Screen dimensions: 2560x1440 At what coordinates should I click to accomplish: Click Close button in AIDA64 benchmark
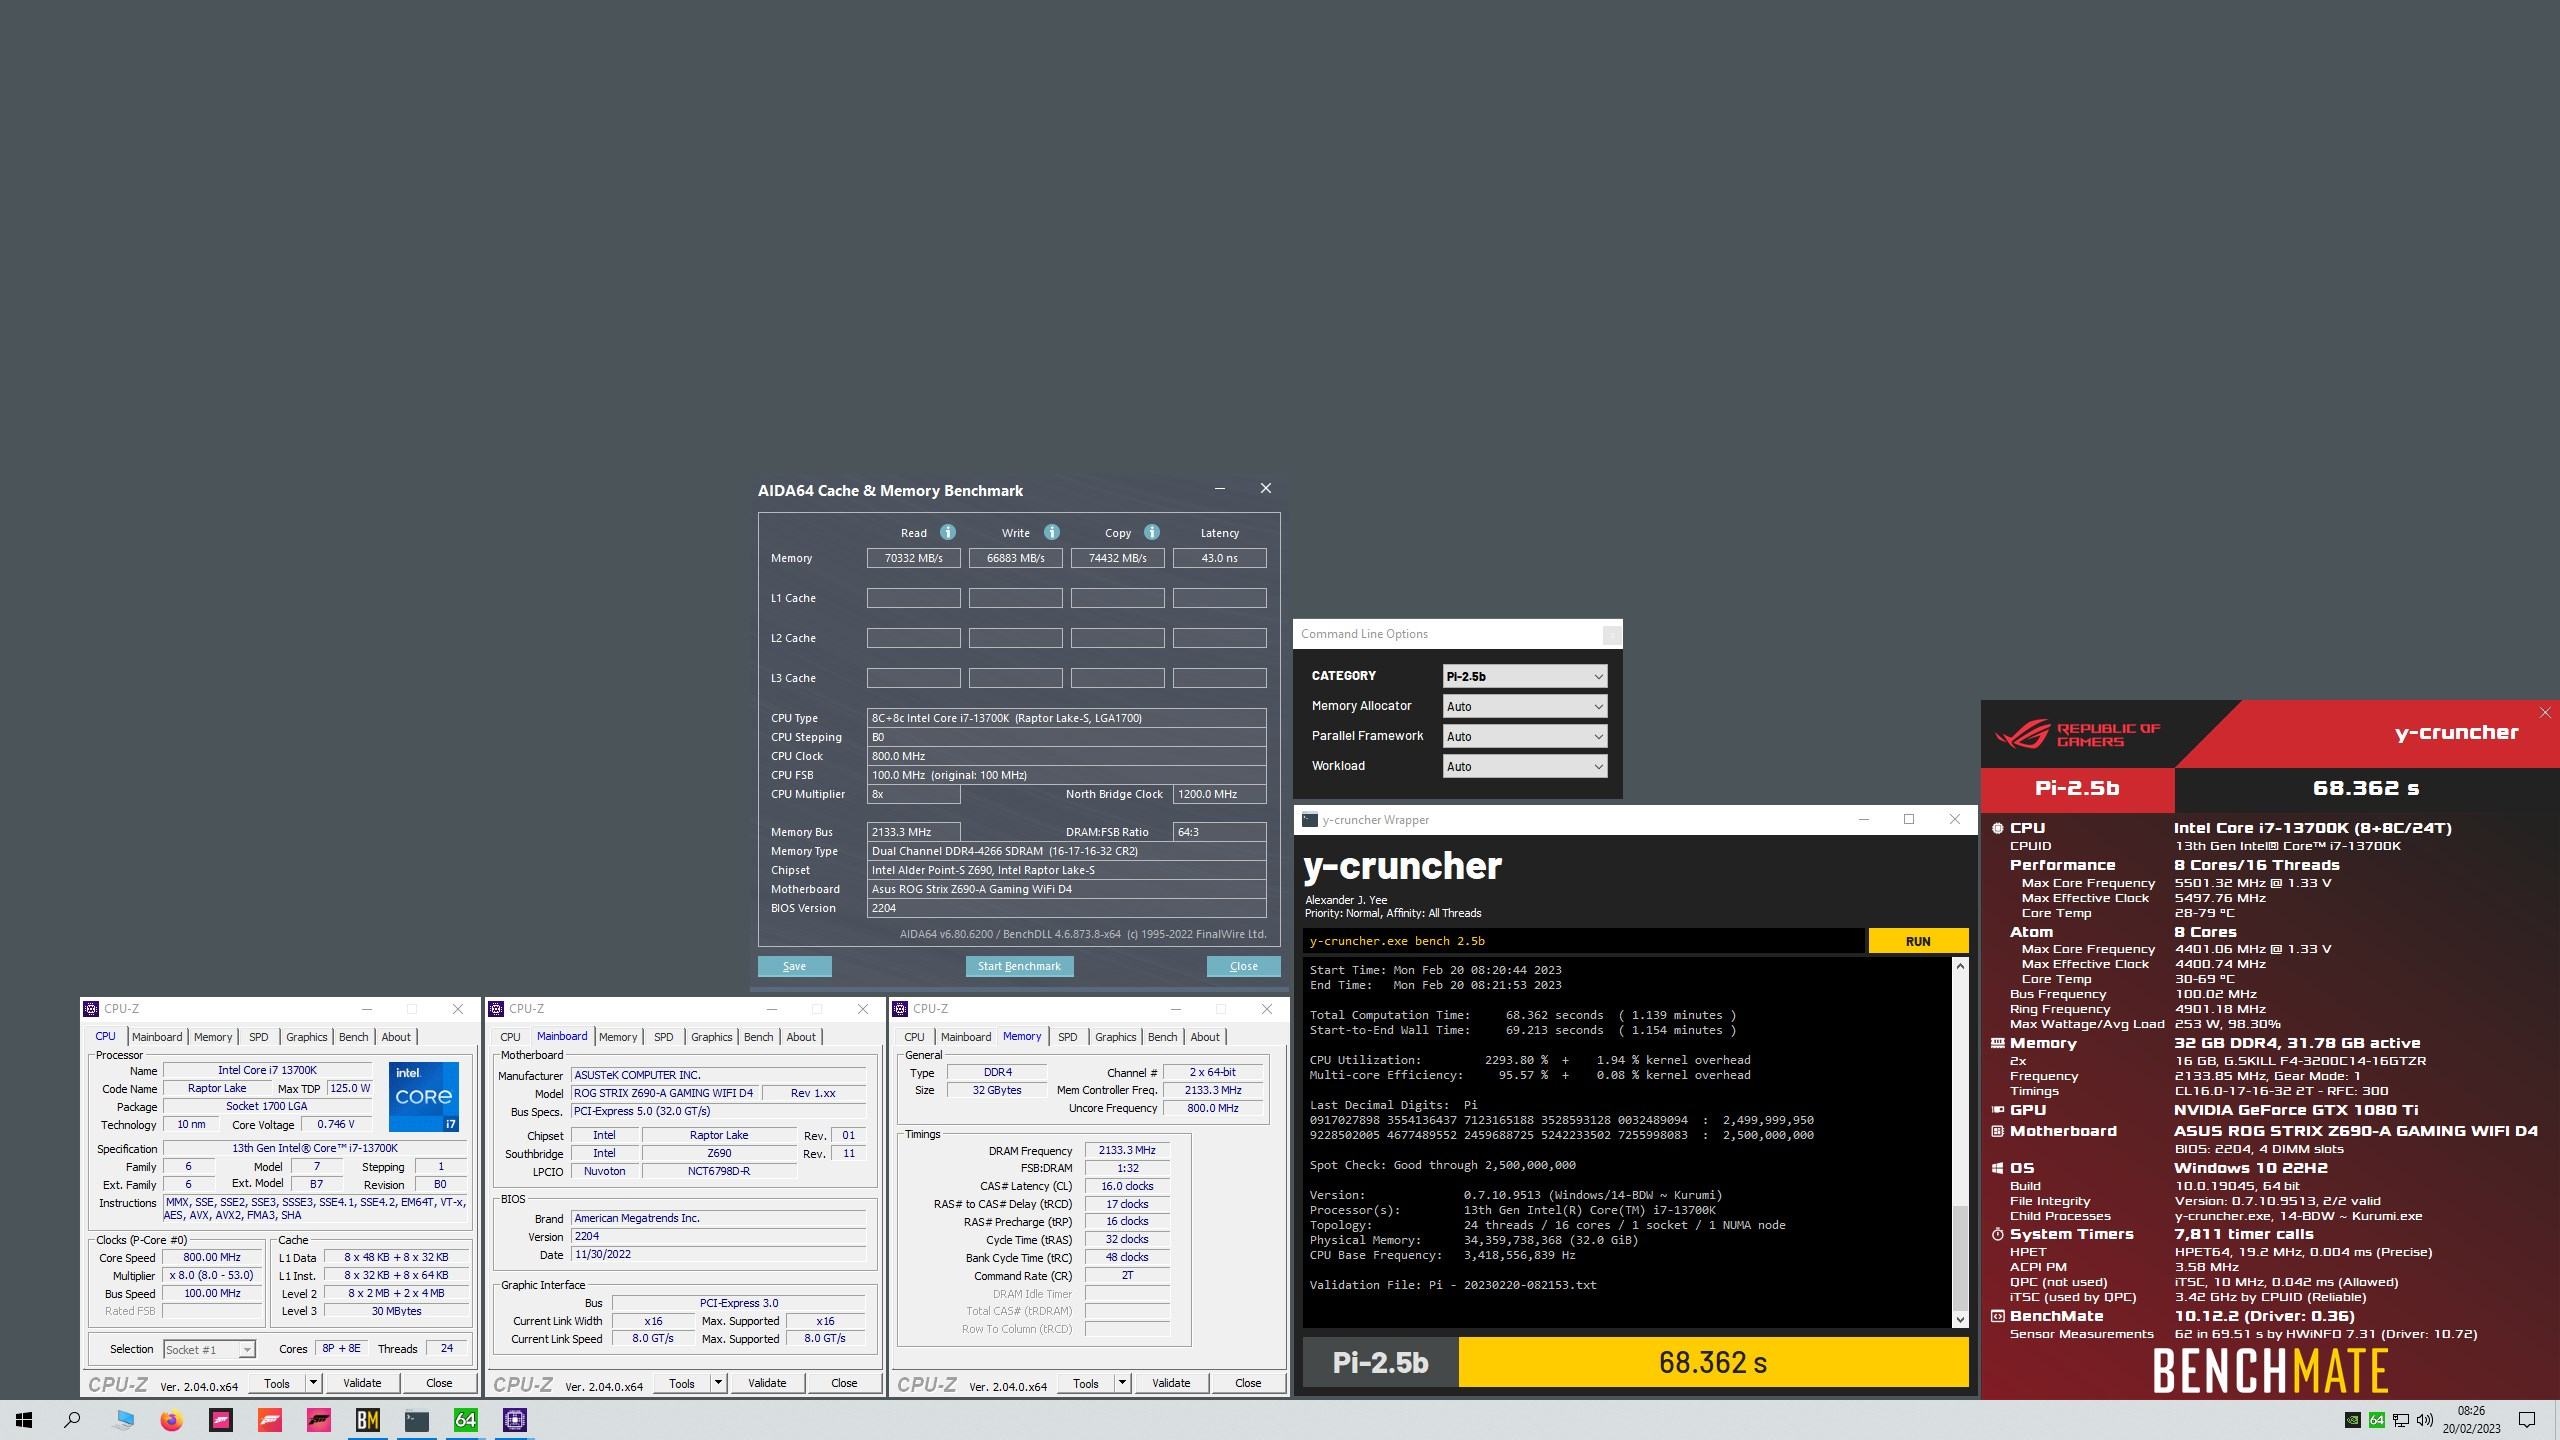[1243, 966]
